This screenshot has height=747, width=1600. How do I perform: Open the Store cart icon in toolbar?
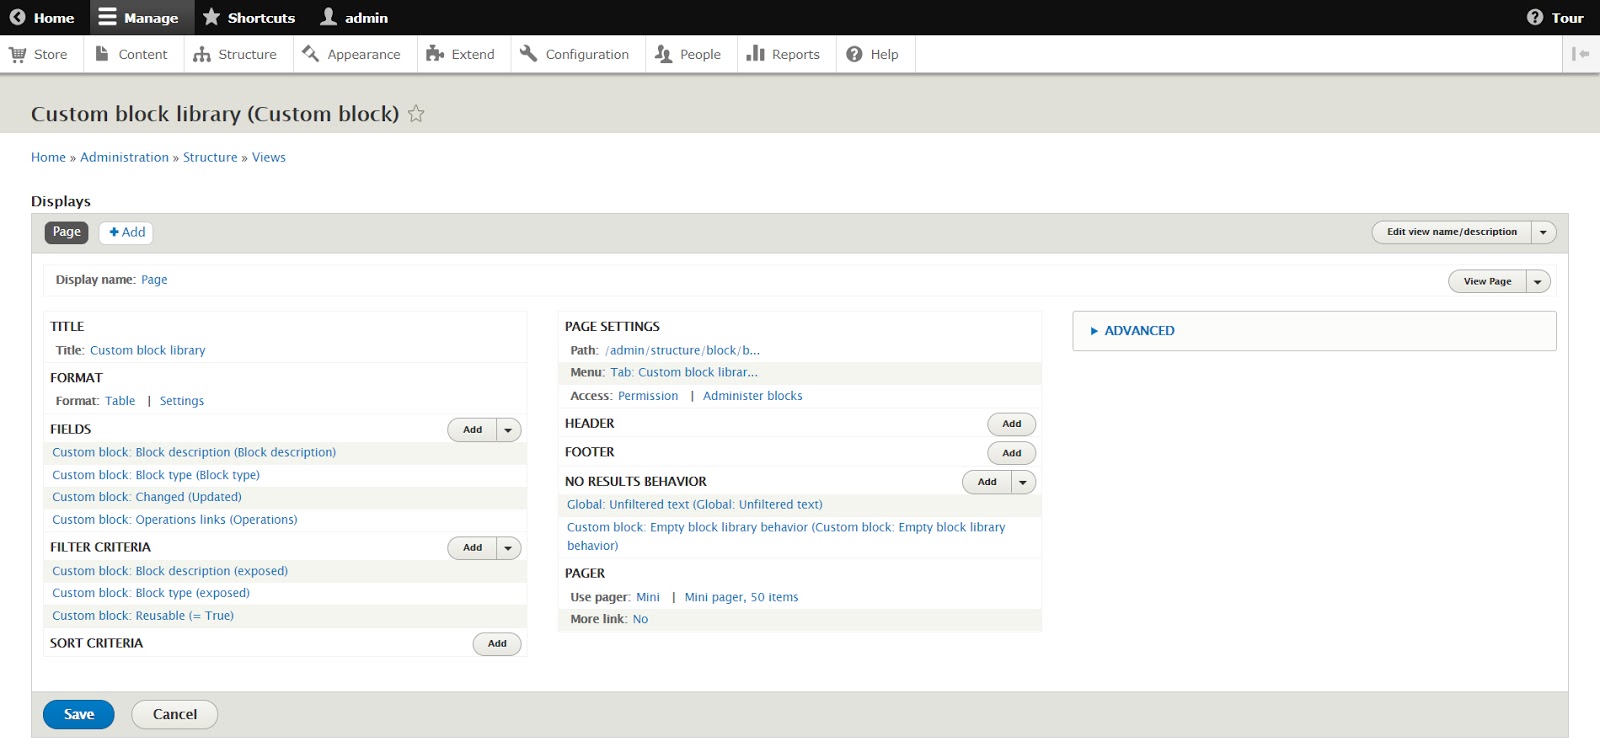pos(18,54)
